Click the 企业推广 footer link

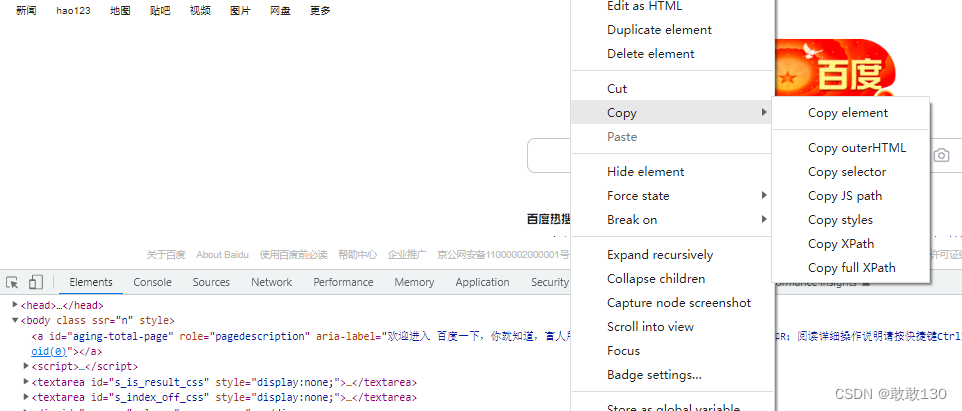coord(407,255)
